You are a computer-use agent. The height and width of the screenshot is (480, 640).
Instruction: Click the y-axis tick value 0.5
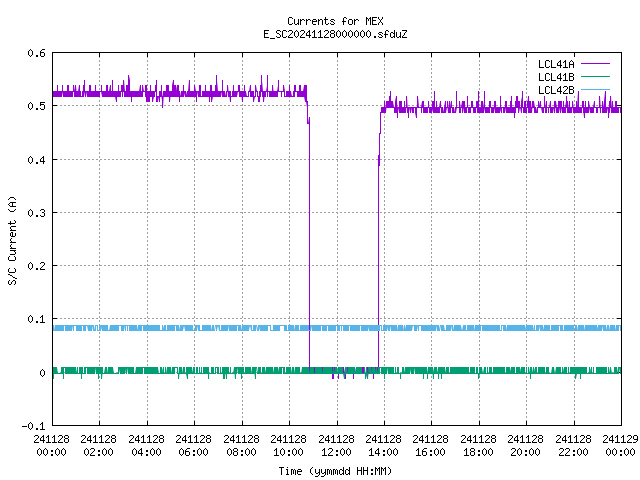click(36, 106)
